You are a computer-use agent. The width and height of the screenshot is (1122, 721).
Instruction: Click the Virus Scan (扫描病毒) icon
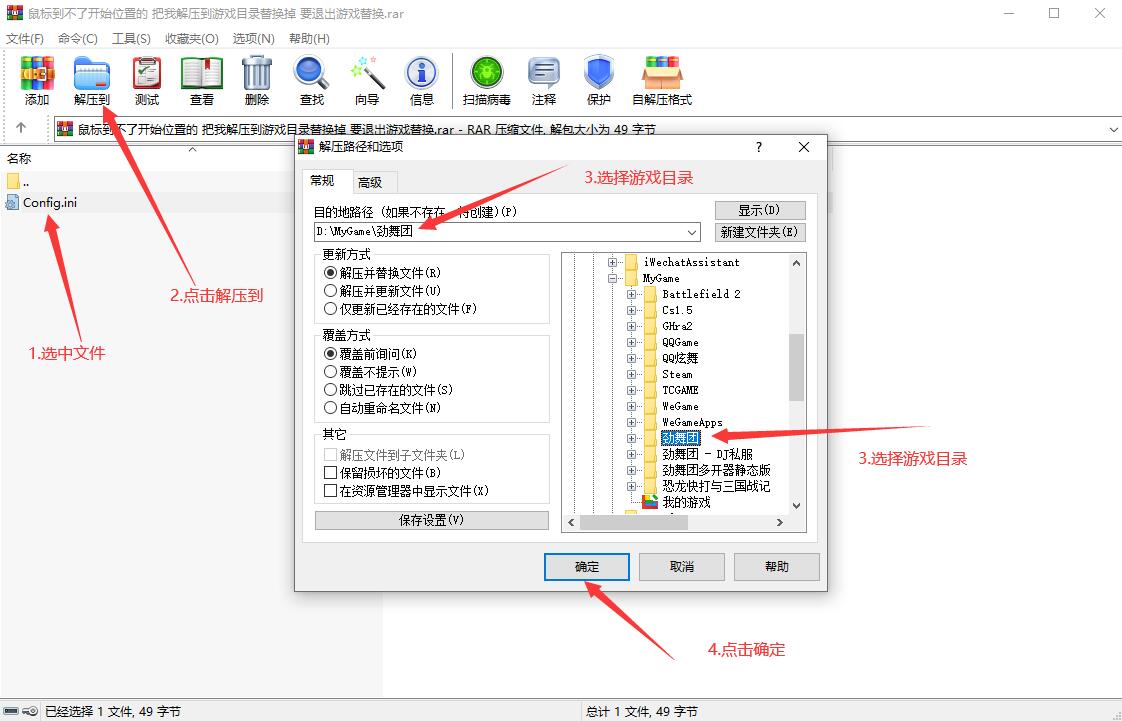pos(487,80)
